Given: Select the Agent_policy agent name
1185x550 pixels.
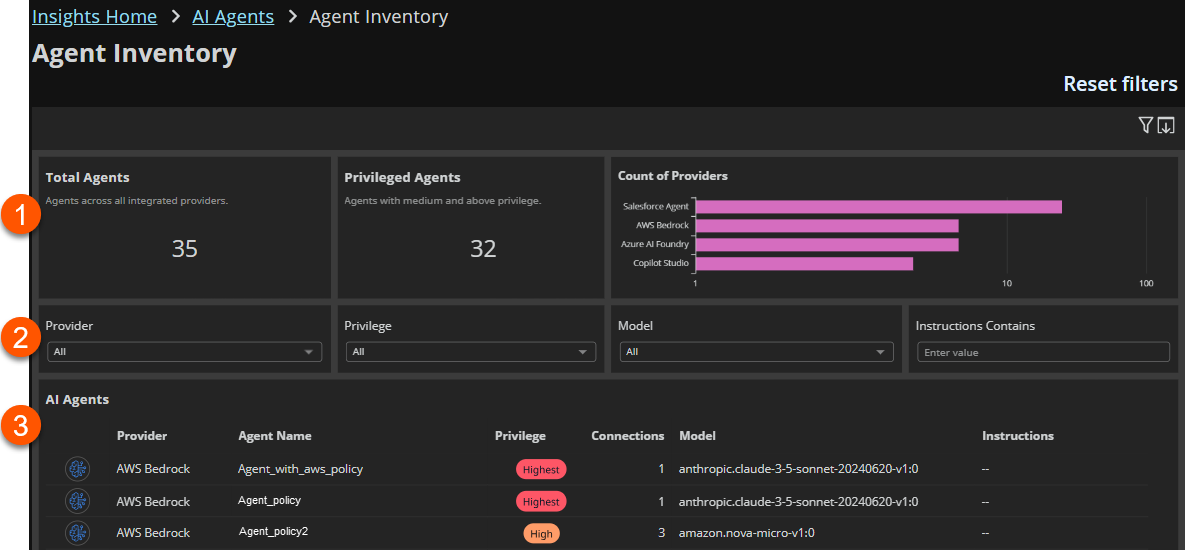Looking at the screenshot, I should click(x=270, y=501).
